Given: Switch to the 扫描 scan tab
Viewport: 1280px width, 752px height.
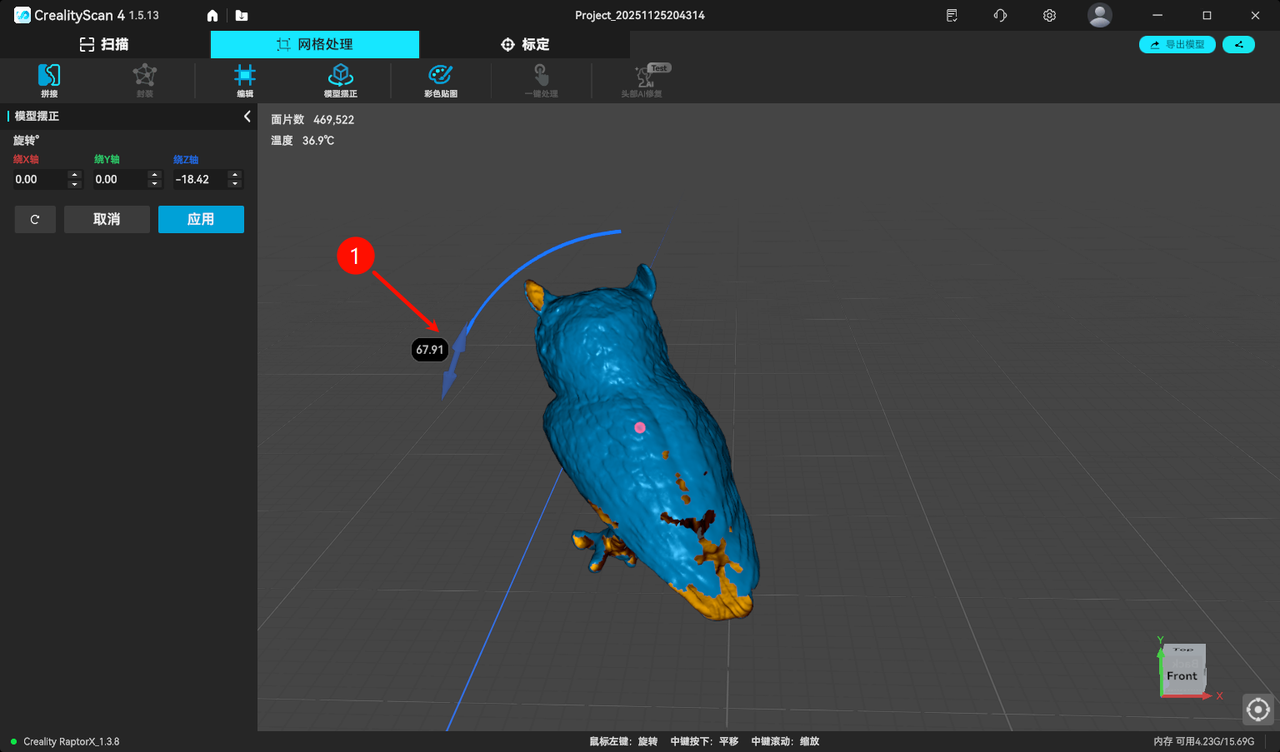Looking at the screenshot, I should [104, 45].
